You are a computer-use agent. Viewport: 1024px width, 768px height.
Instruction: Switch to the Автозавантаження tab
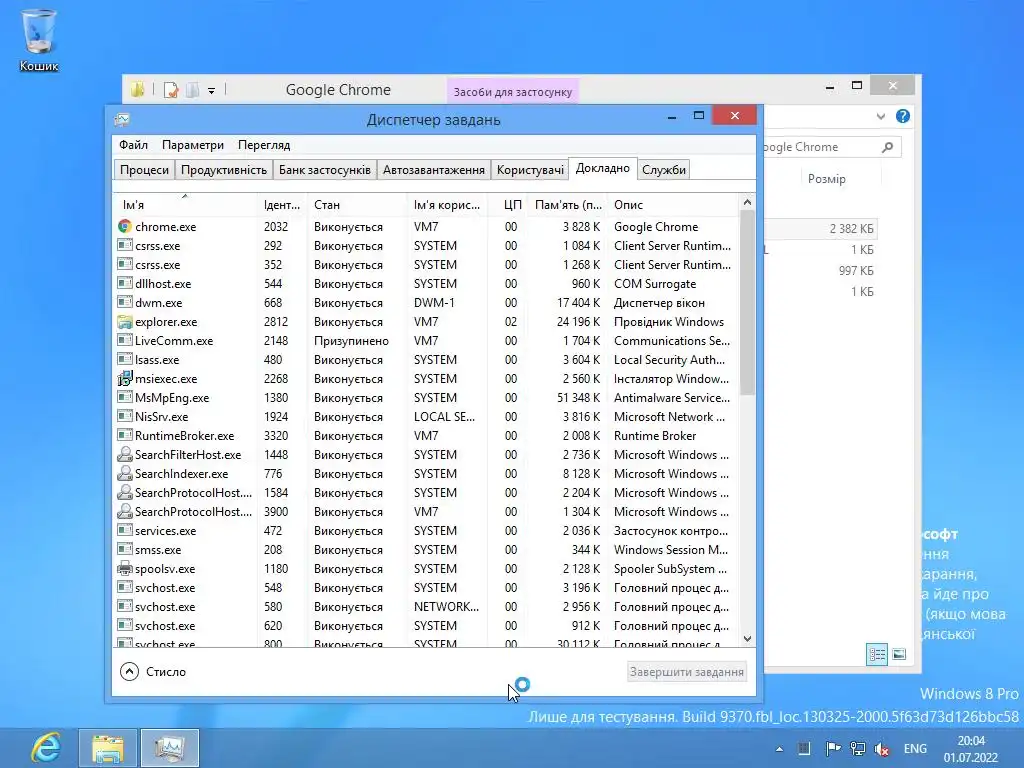click(x=434, y=170)
